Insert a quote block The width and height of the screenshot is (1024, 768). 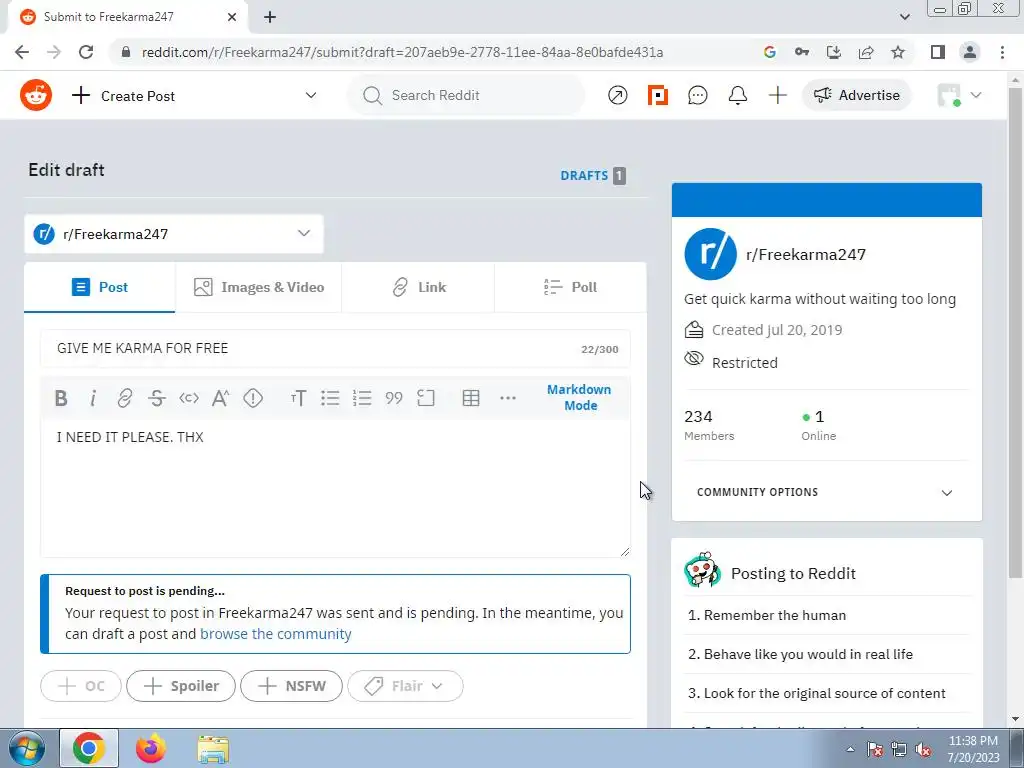(x=394, y=398)
